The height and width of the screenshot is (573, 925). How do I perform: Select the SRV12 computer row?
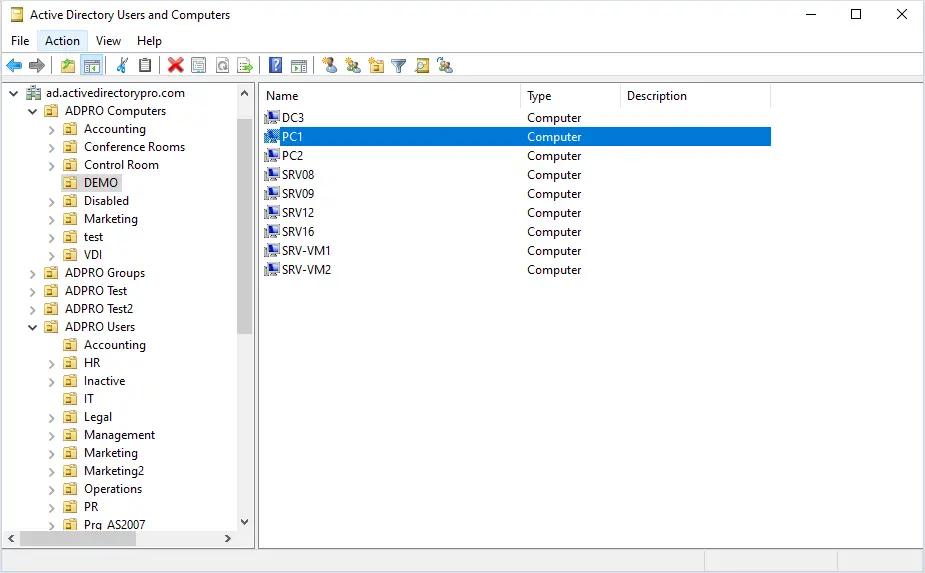516,212
